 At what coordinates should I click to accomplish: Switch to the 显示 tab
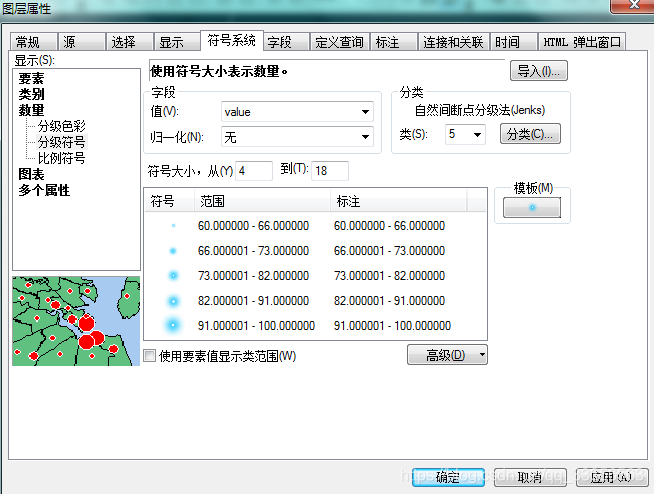click(x=177, y=42)
